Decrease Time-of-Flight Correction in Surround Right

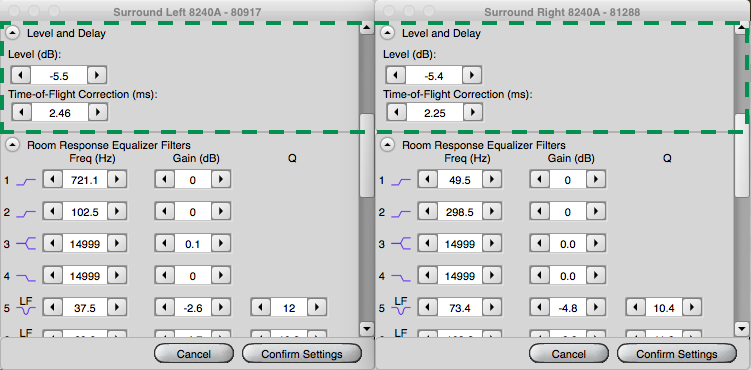(397, 112)
